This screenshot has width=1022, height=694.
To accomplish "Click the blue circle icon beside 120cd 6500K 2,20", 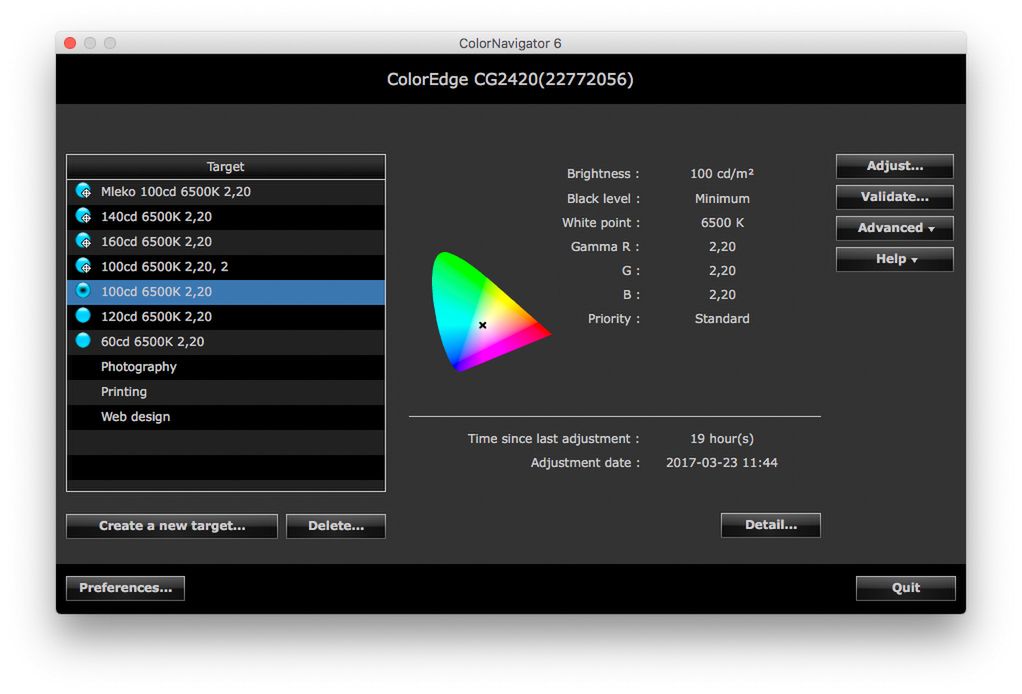I will click(x=83, y=316).
